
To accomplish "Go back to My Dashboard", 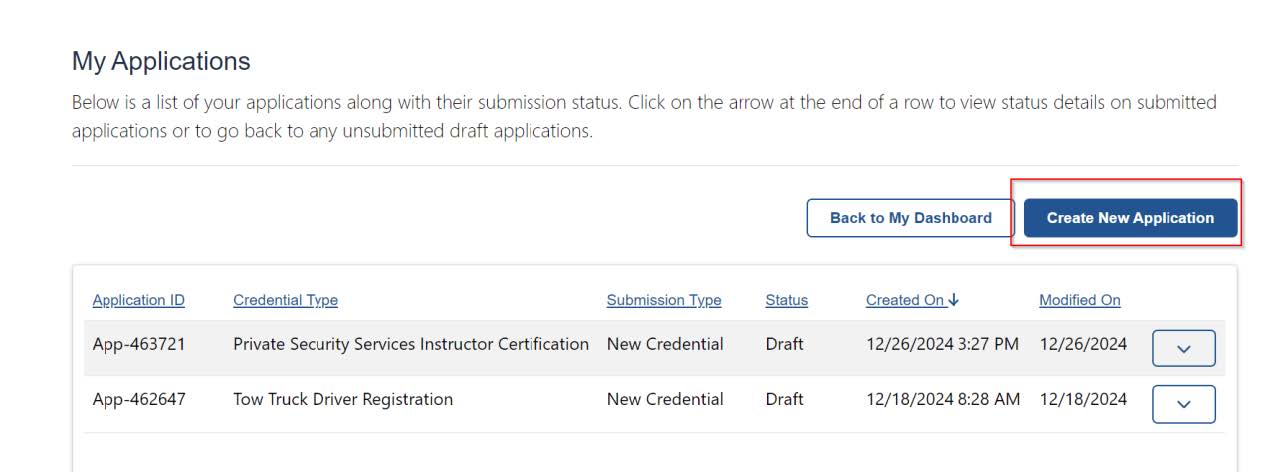I will click(x=910, y=218).
